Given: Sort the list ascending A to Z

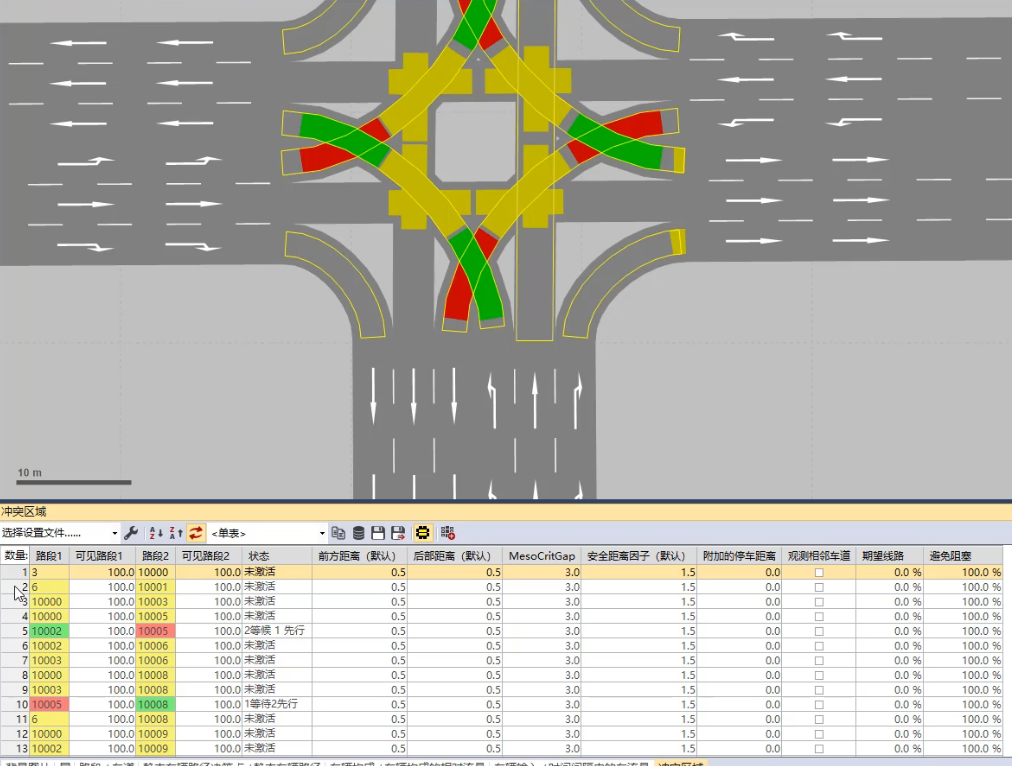Looking at the screenshot, I should click(x=156, y=533).
